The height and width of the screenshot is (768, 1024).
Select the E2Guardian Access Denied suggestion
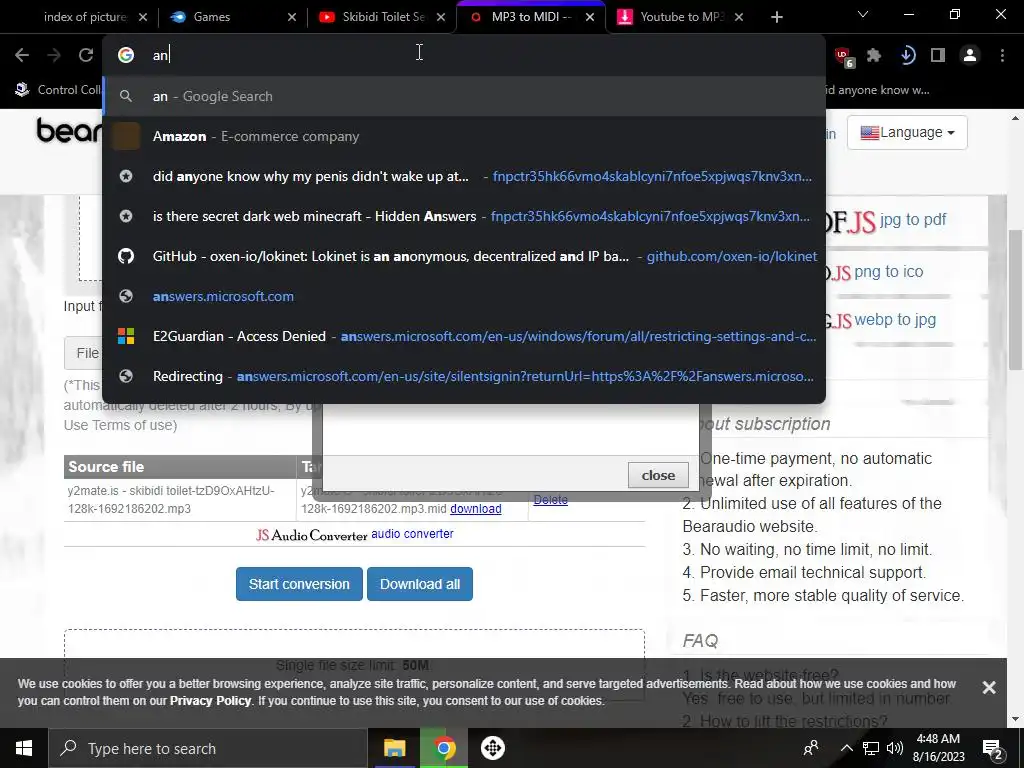point(464,336)
